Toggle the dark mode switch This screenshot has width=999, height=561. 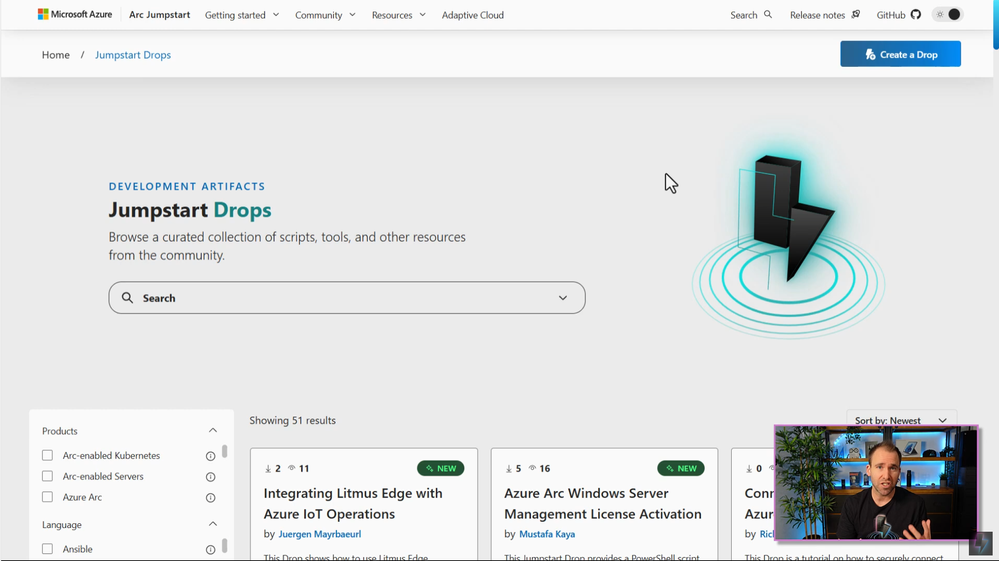point(947,14)
